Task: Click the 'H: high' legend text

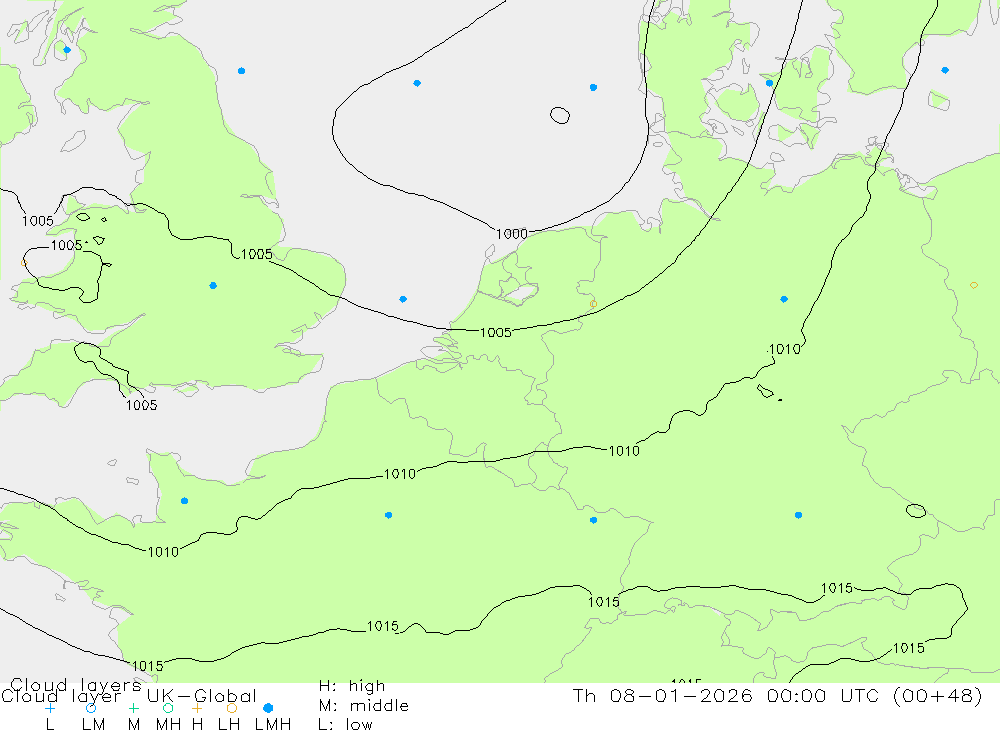Action: (x=352, y=686)
